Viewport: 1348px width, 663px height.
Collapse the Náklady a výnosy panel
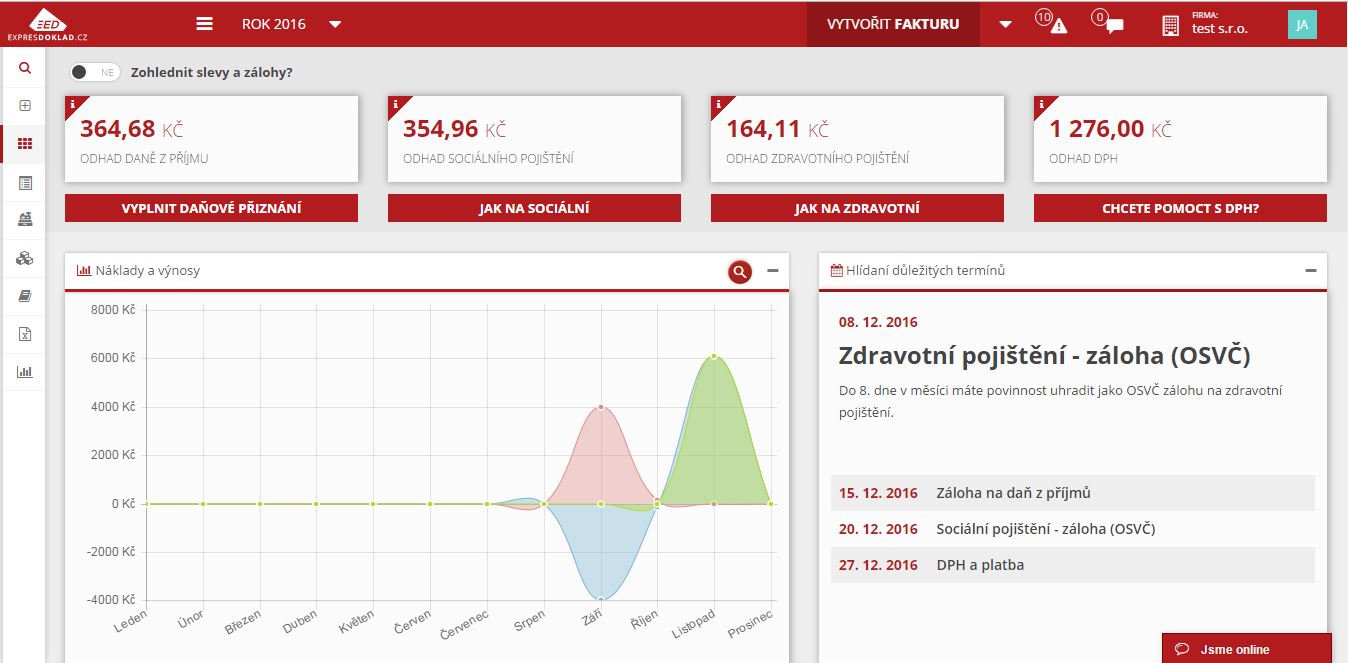[773, 271]
